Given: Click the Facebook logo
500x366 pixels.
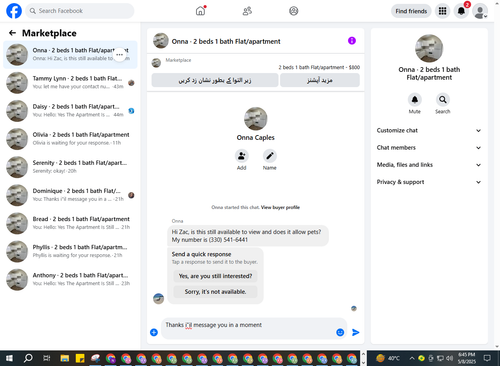Looking at the screenshot, I should [14, 11].
